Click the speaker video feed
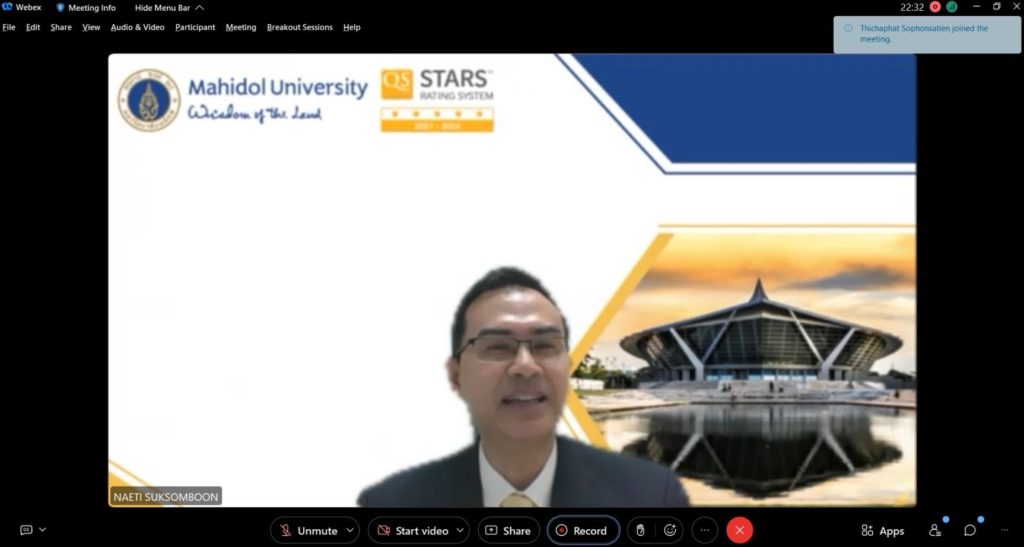This screenshot has width=1024, height=547. [512, 280]
